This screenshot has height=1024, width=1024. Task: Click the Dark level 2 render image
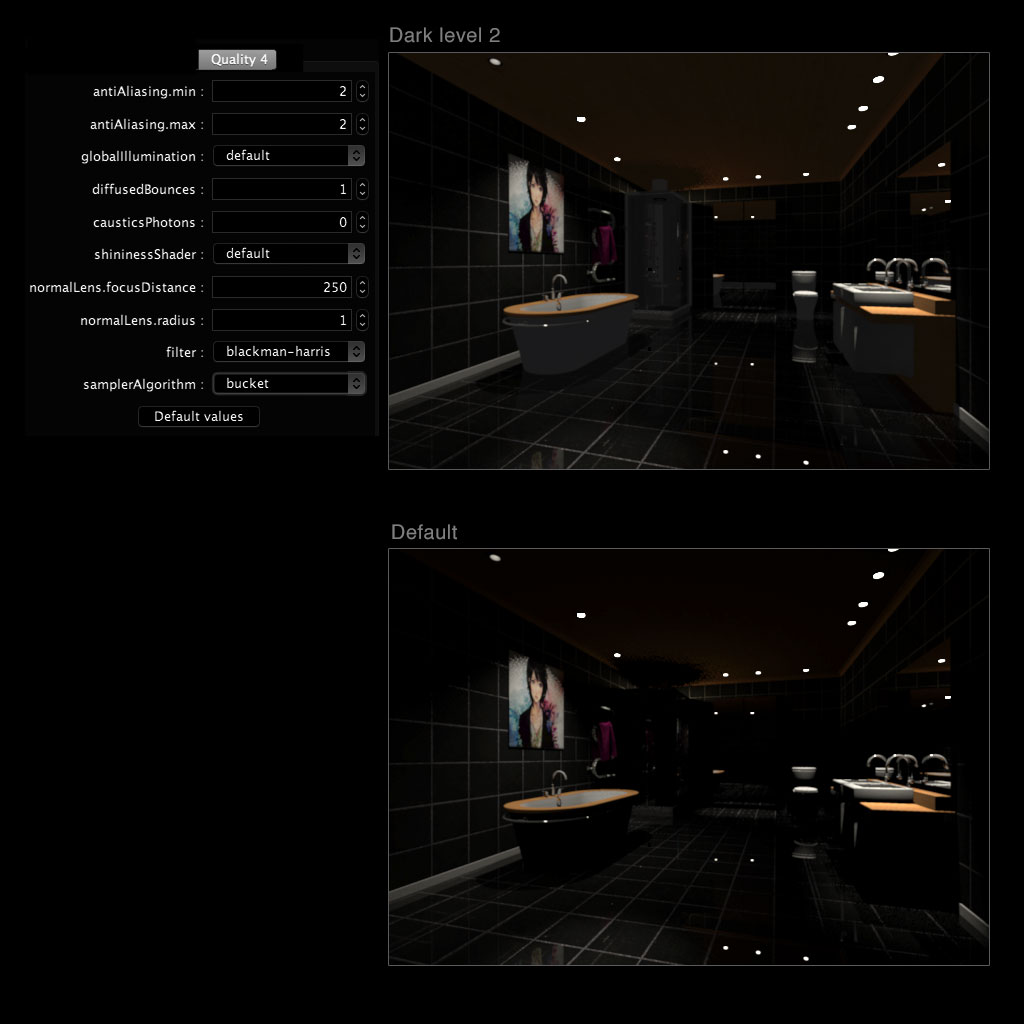point(688,261)
